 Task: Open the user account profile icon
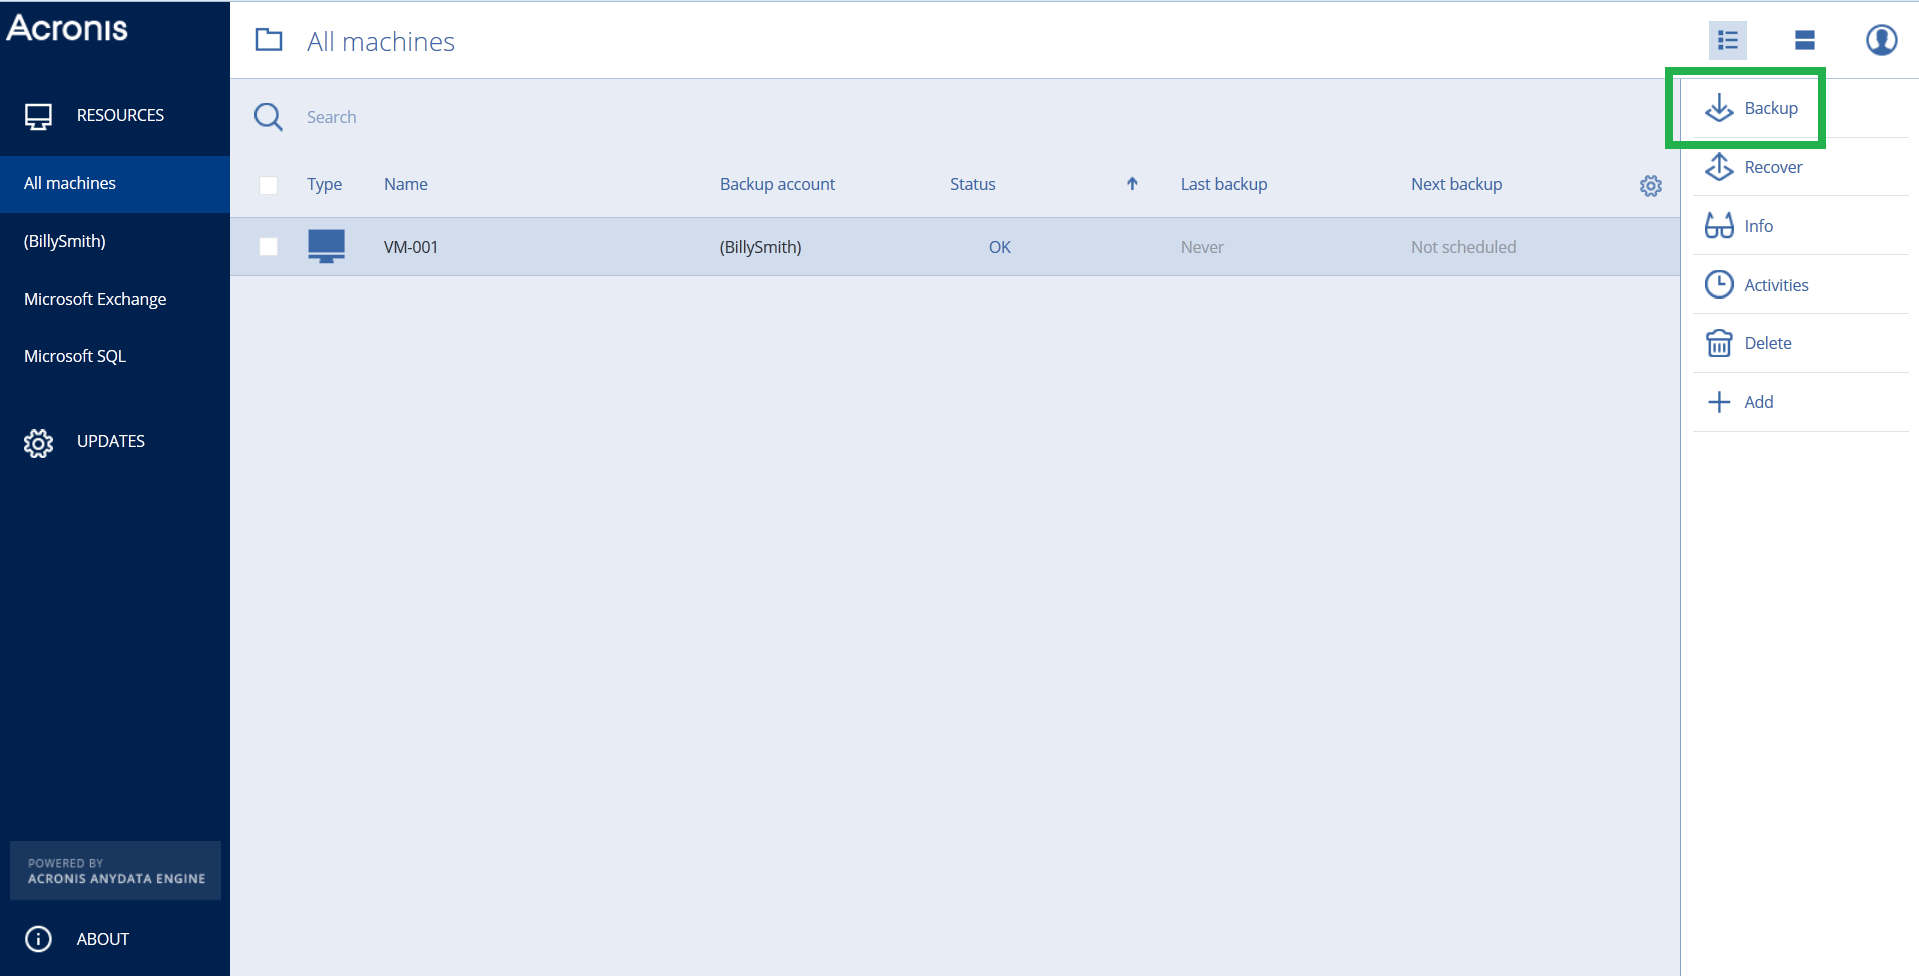point(1882,40)
